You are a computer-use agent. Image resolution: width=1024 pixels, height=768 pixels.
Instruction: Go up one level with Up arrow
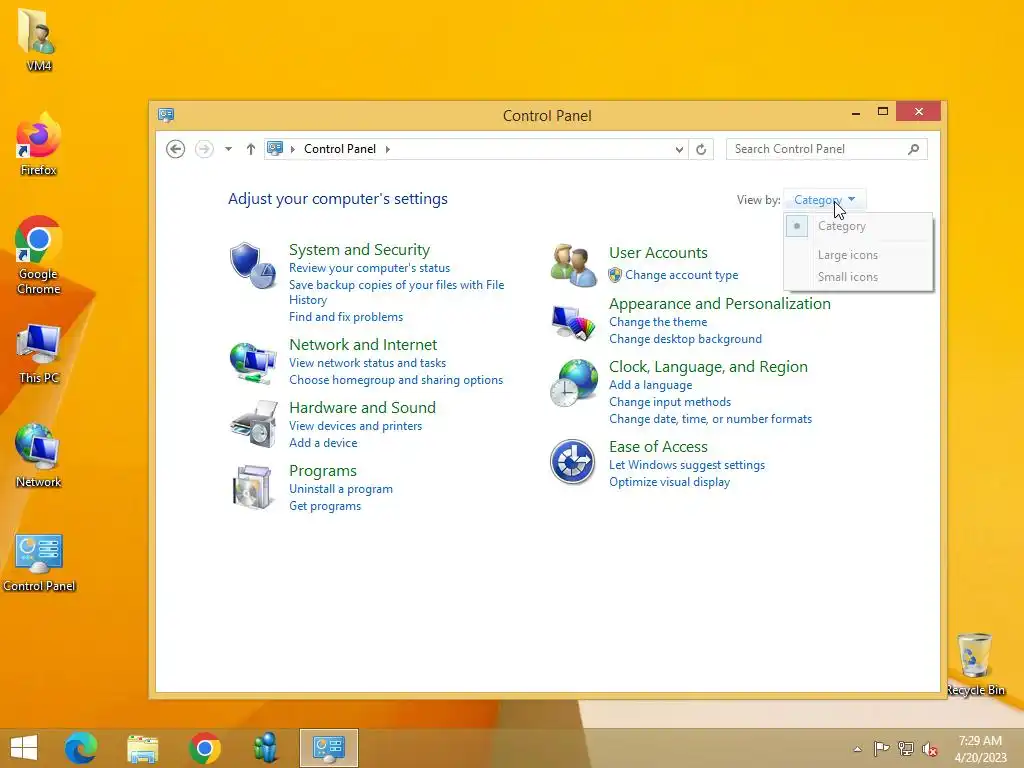click(251, 149)
